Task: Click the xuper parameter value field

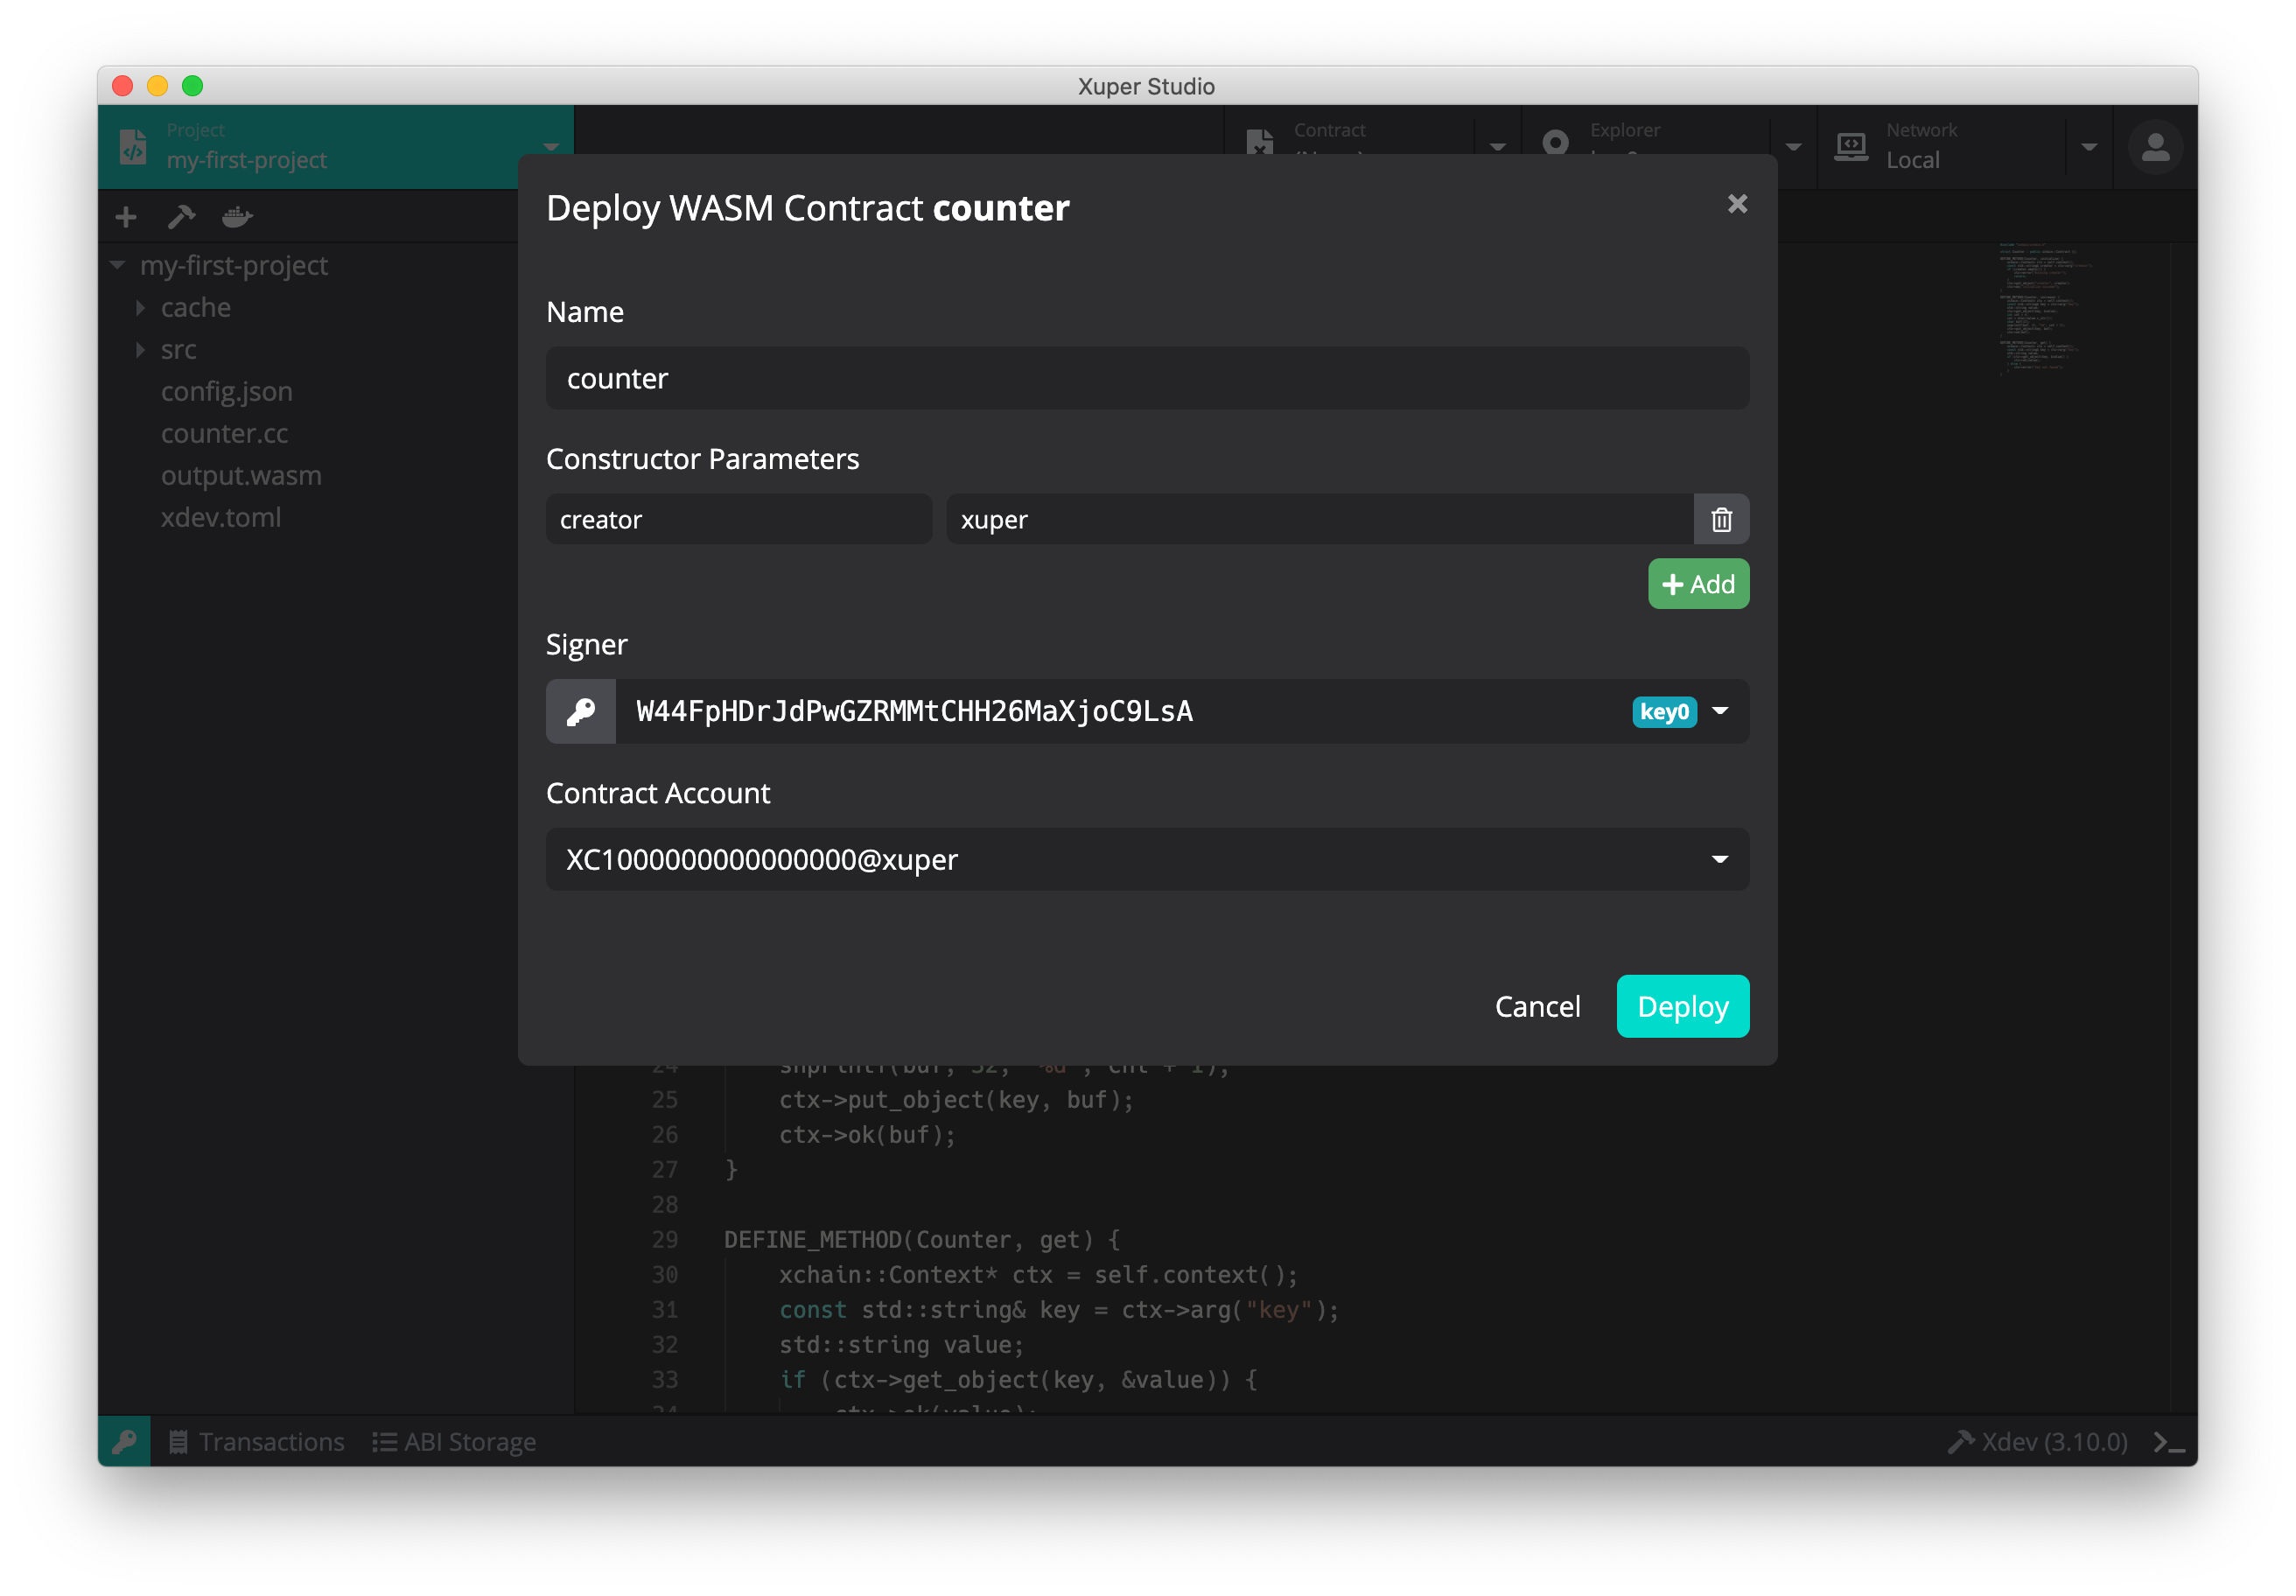Action: click(1318, 519)
